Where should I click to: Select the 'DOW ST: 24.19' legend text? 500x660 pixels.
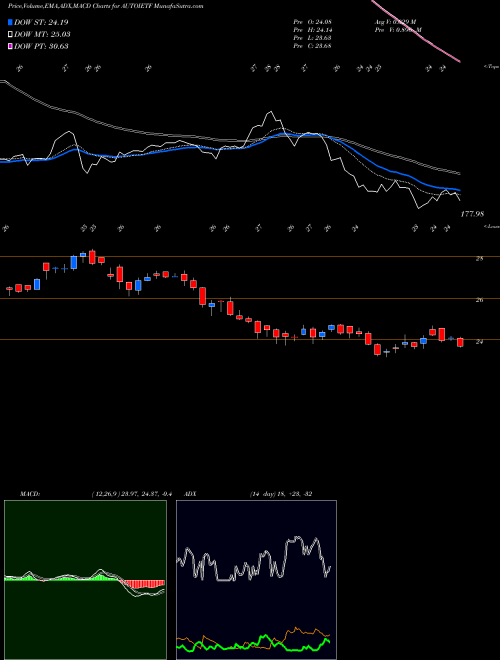click(x=41, y=22)
